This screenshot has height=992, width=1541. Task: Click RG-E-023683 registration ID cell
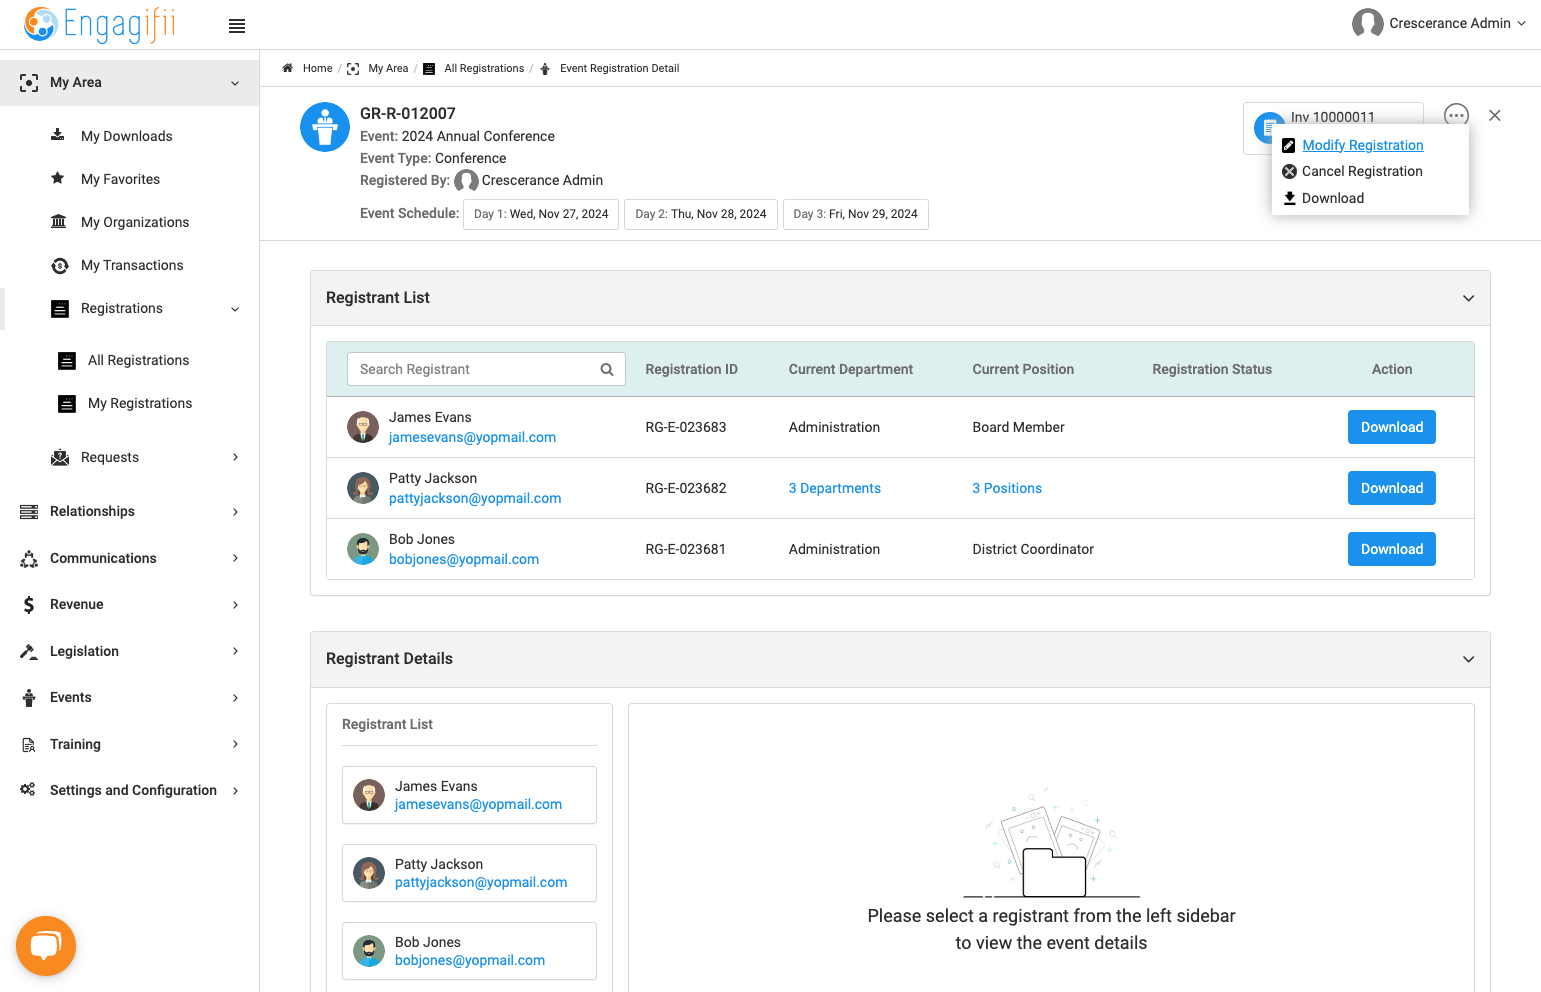point(686,427)
